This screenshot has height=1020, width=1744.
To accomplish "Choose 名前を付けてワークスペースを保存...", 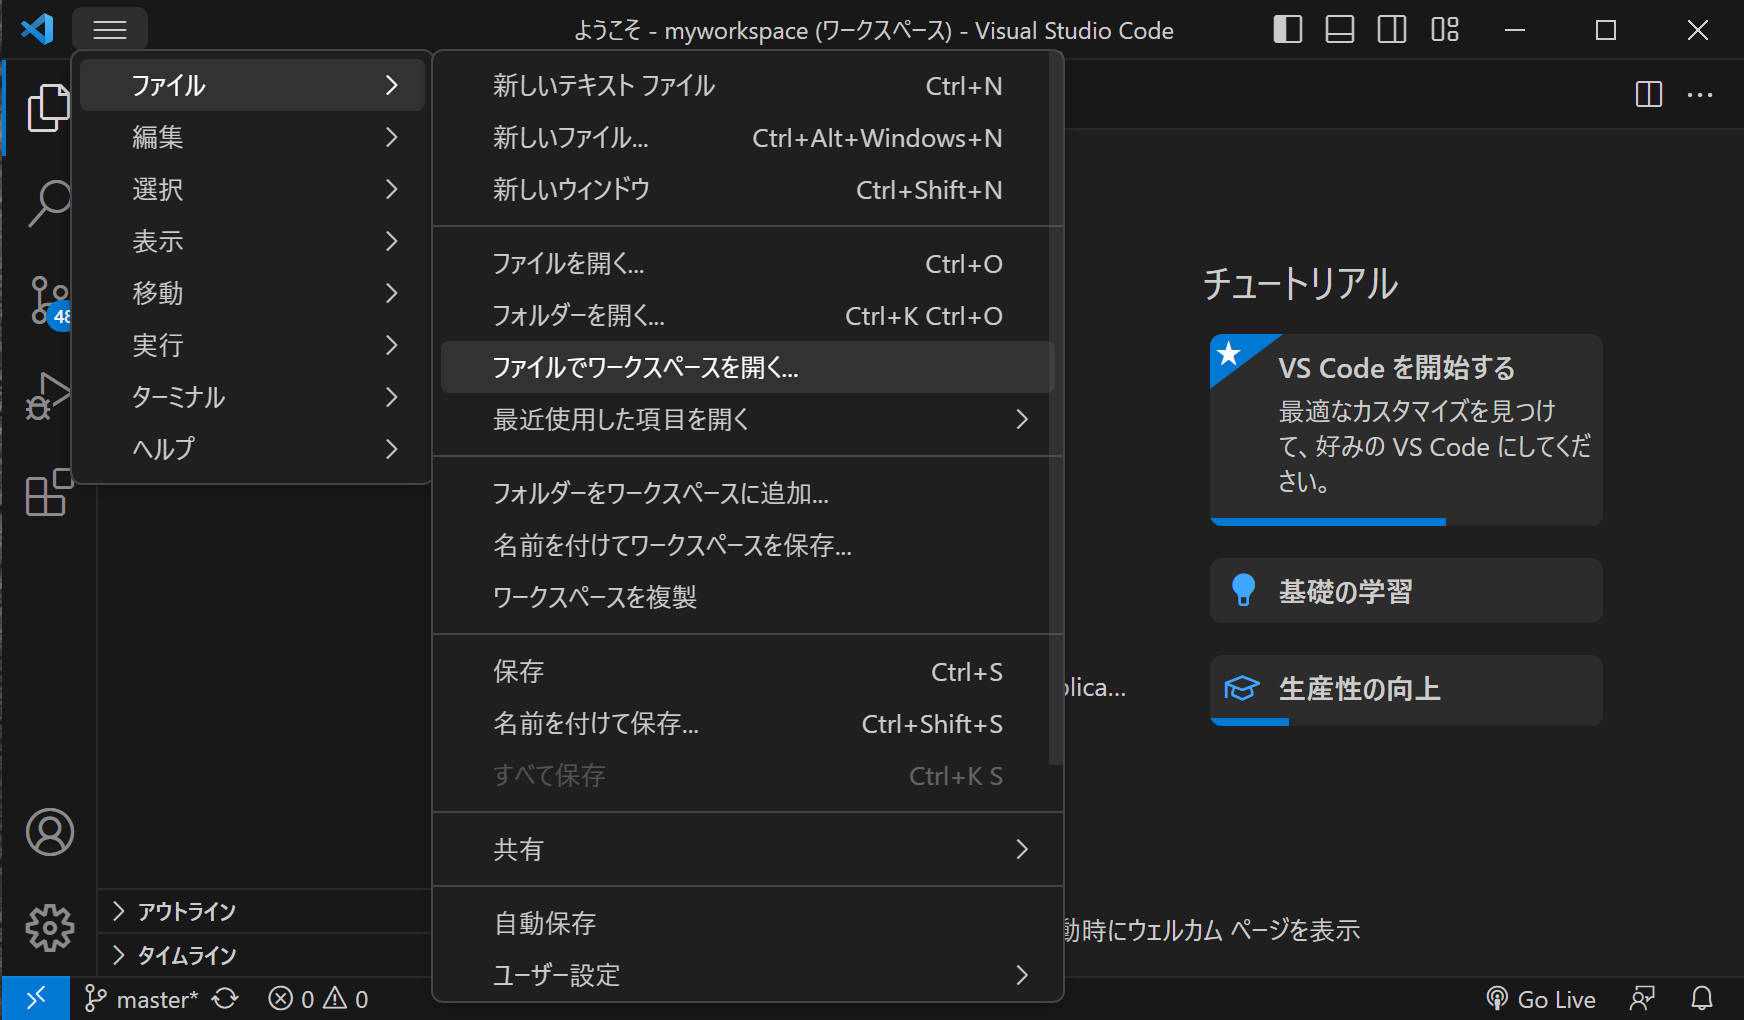I will 747,546.
